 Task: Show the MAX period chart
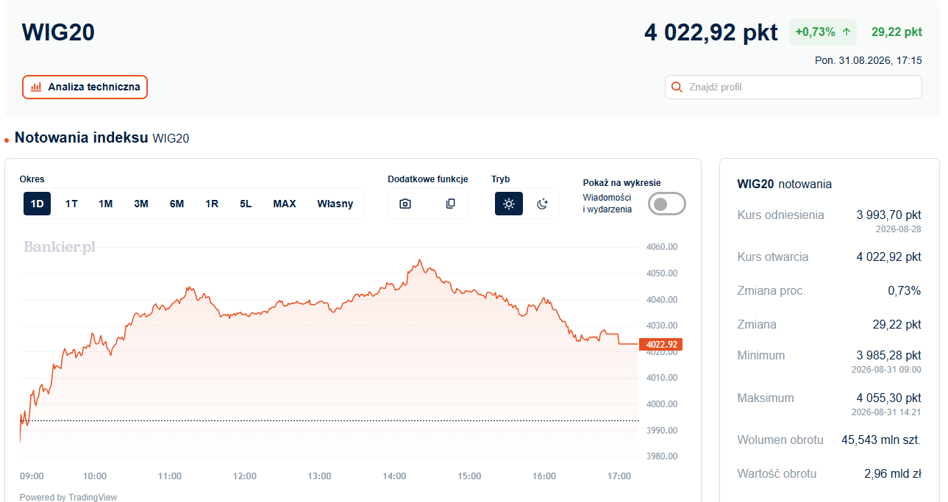tap(285, 204)
